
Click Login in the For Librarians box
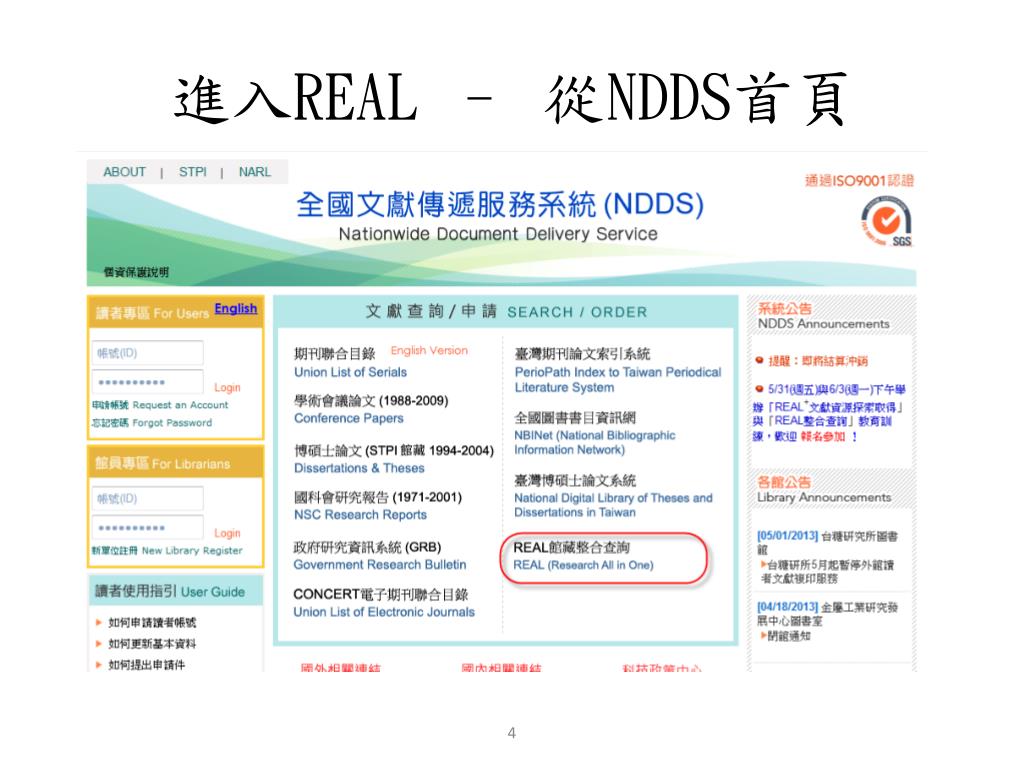(x=227, y=533)
